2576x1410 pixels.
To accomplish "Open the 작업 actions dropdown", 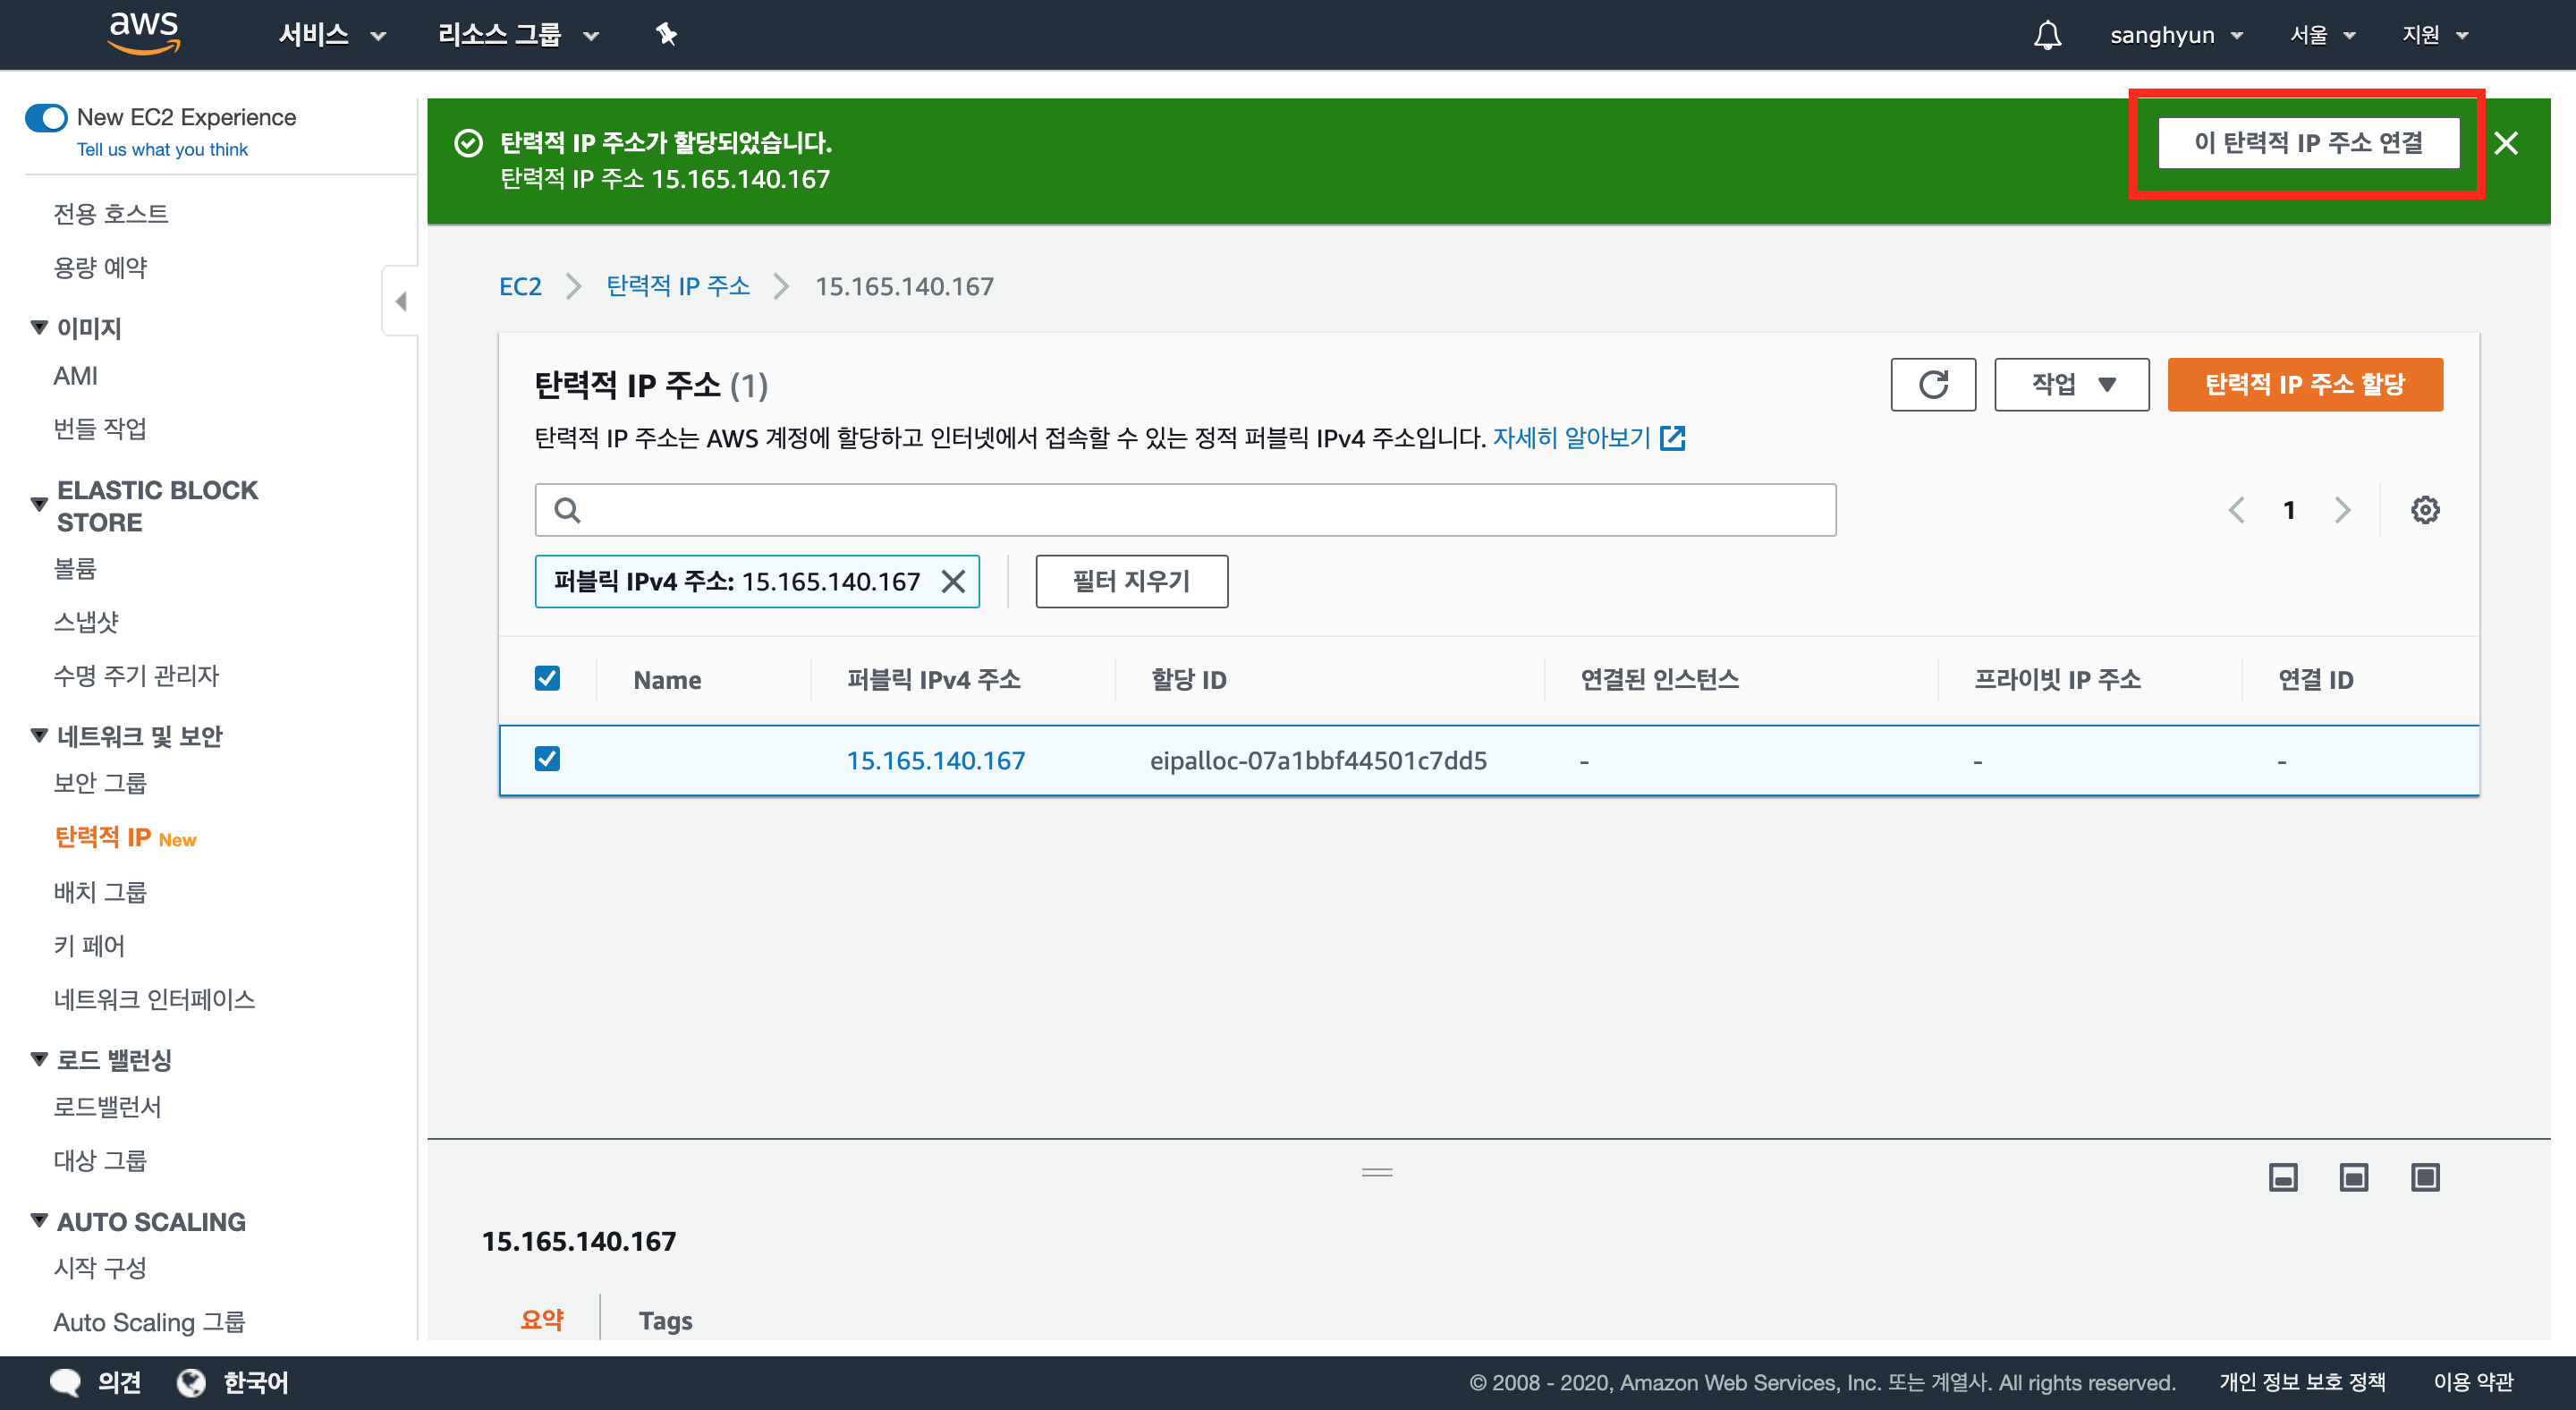I will [x=2071, y=384].
